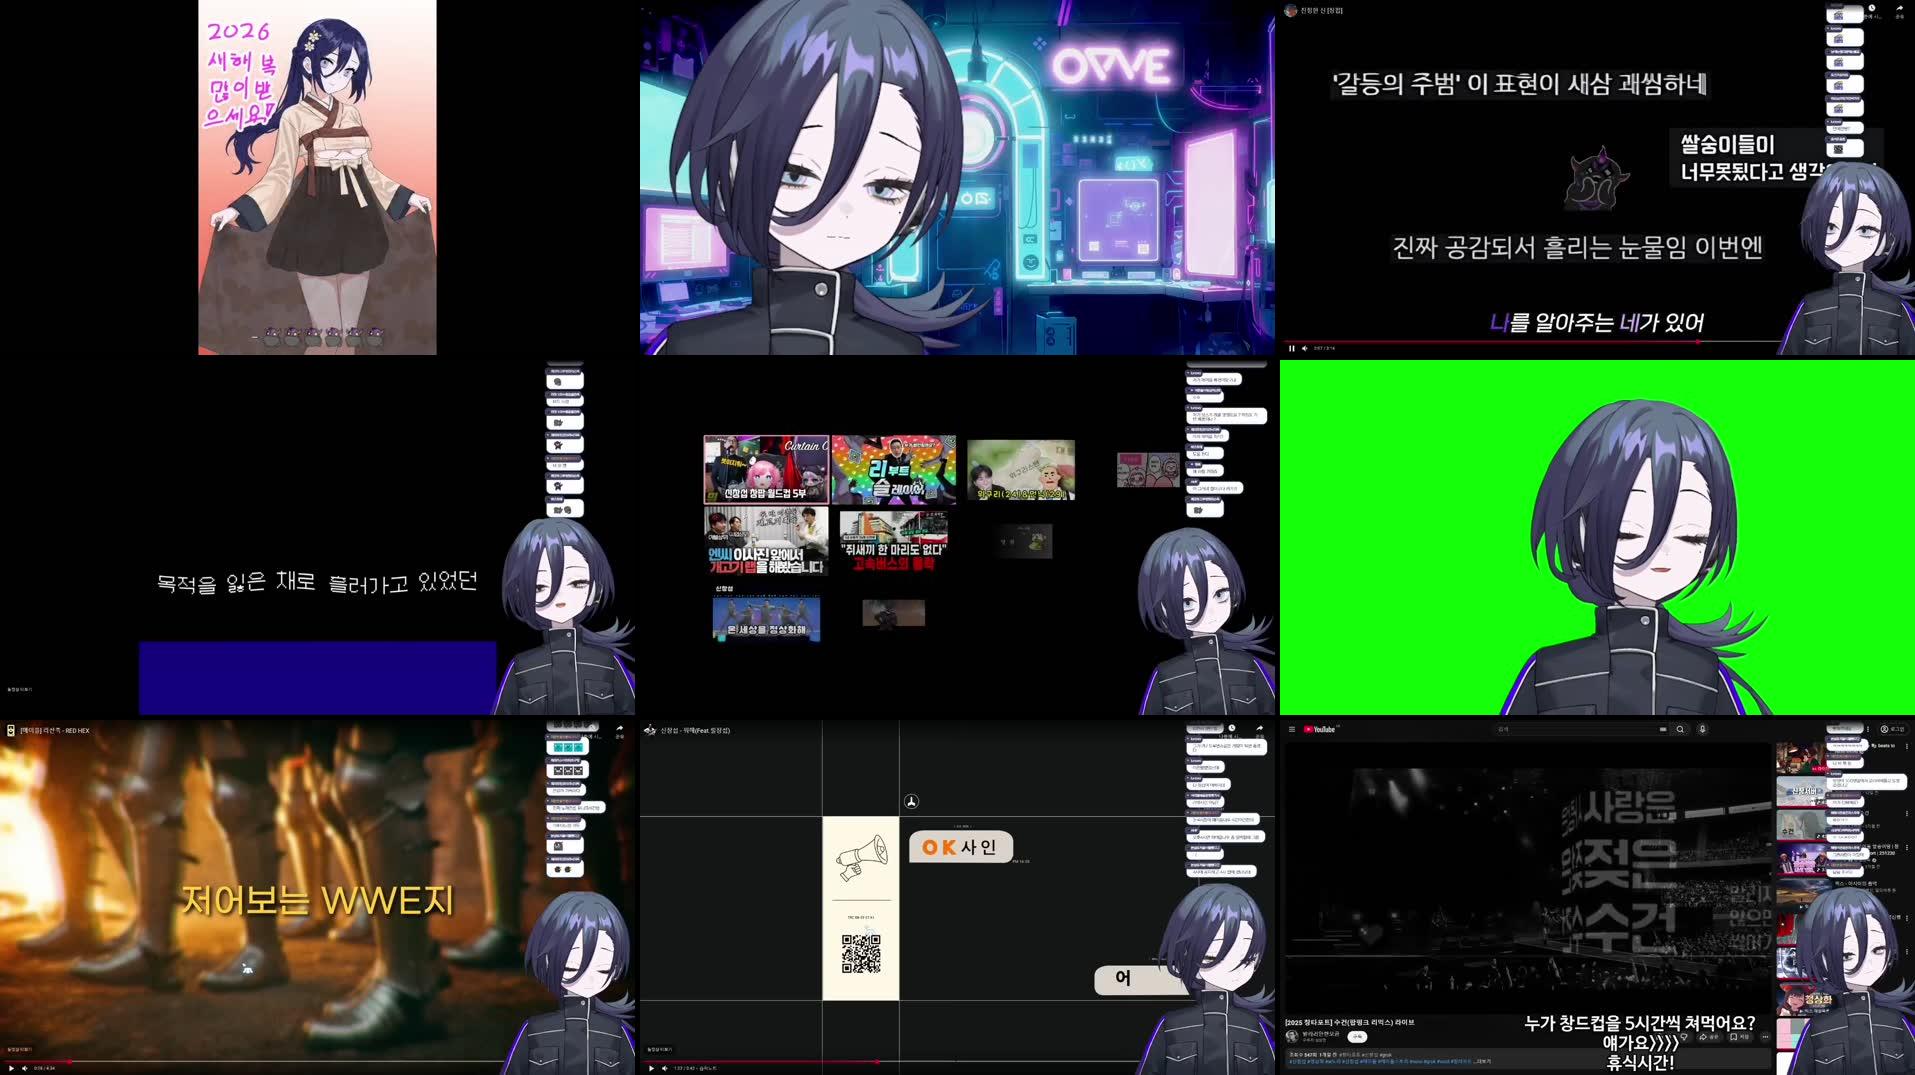
Task: Click the search magnifier icon
Action: 1681,729
